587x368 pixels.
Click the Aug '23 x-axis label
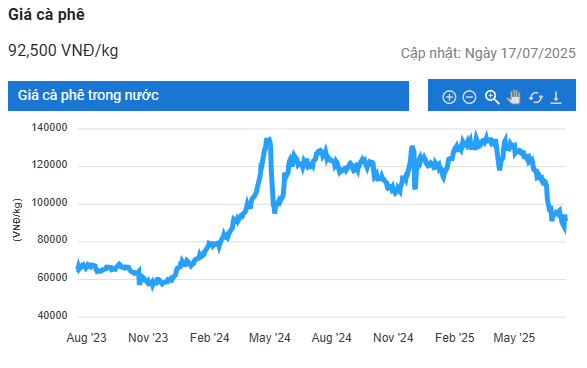[x=86, y=338]
